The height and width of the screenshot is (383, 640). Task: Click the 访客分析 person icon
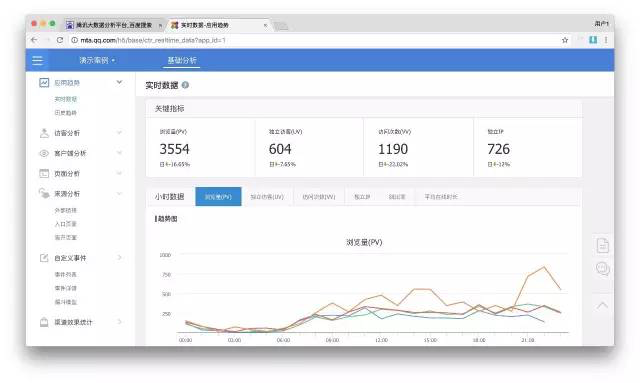coord(44,133)
